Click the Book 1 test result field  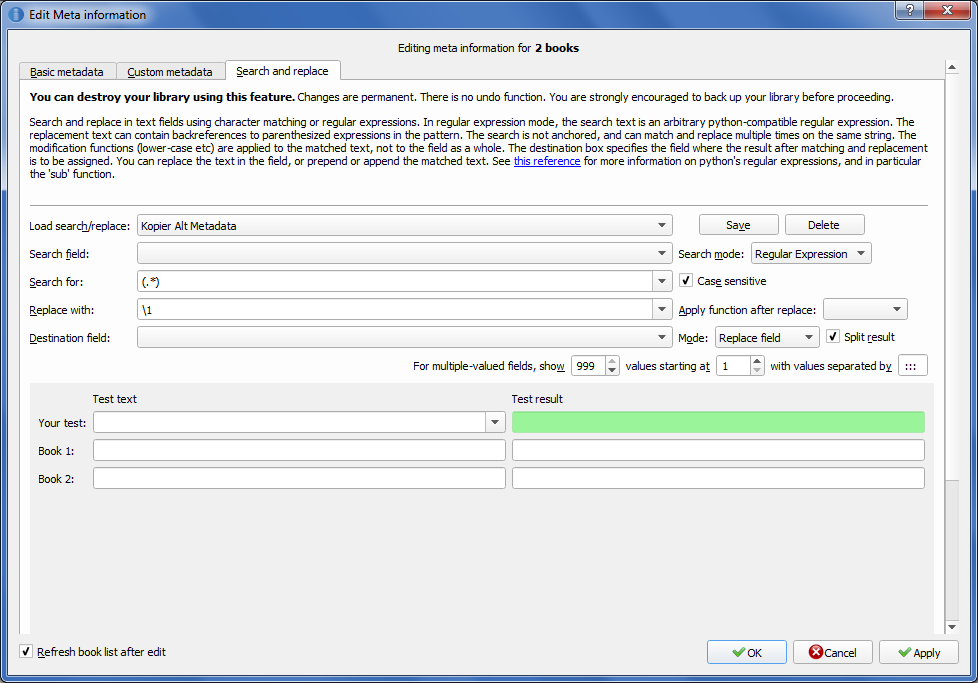coord(718,450)
